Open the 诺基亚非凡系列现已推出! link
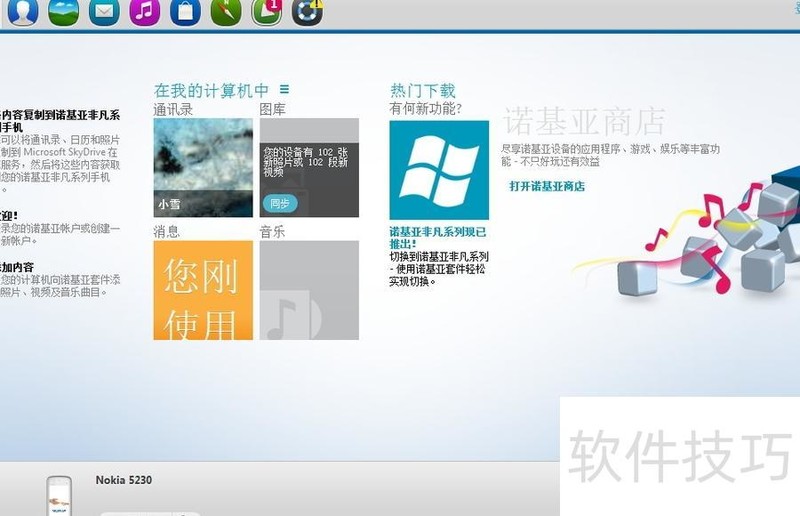800x516 pixels. click(x=438, y=238)
